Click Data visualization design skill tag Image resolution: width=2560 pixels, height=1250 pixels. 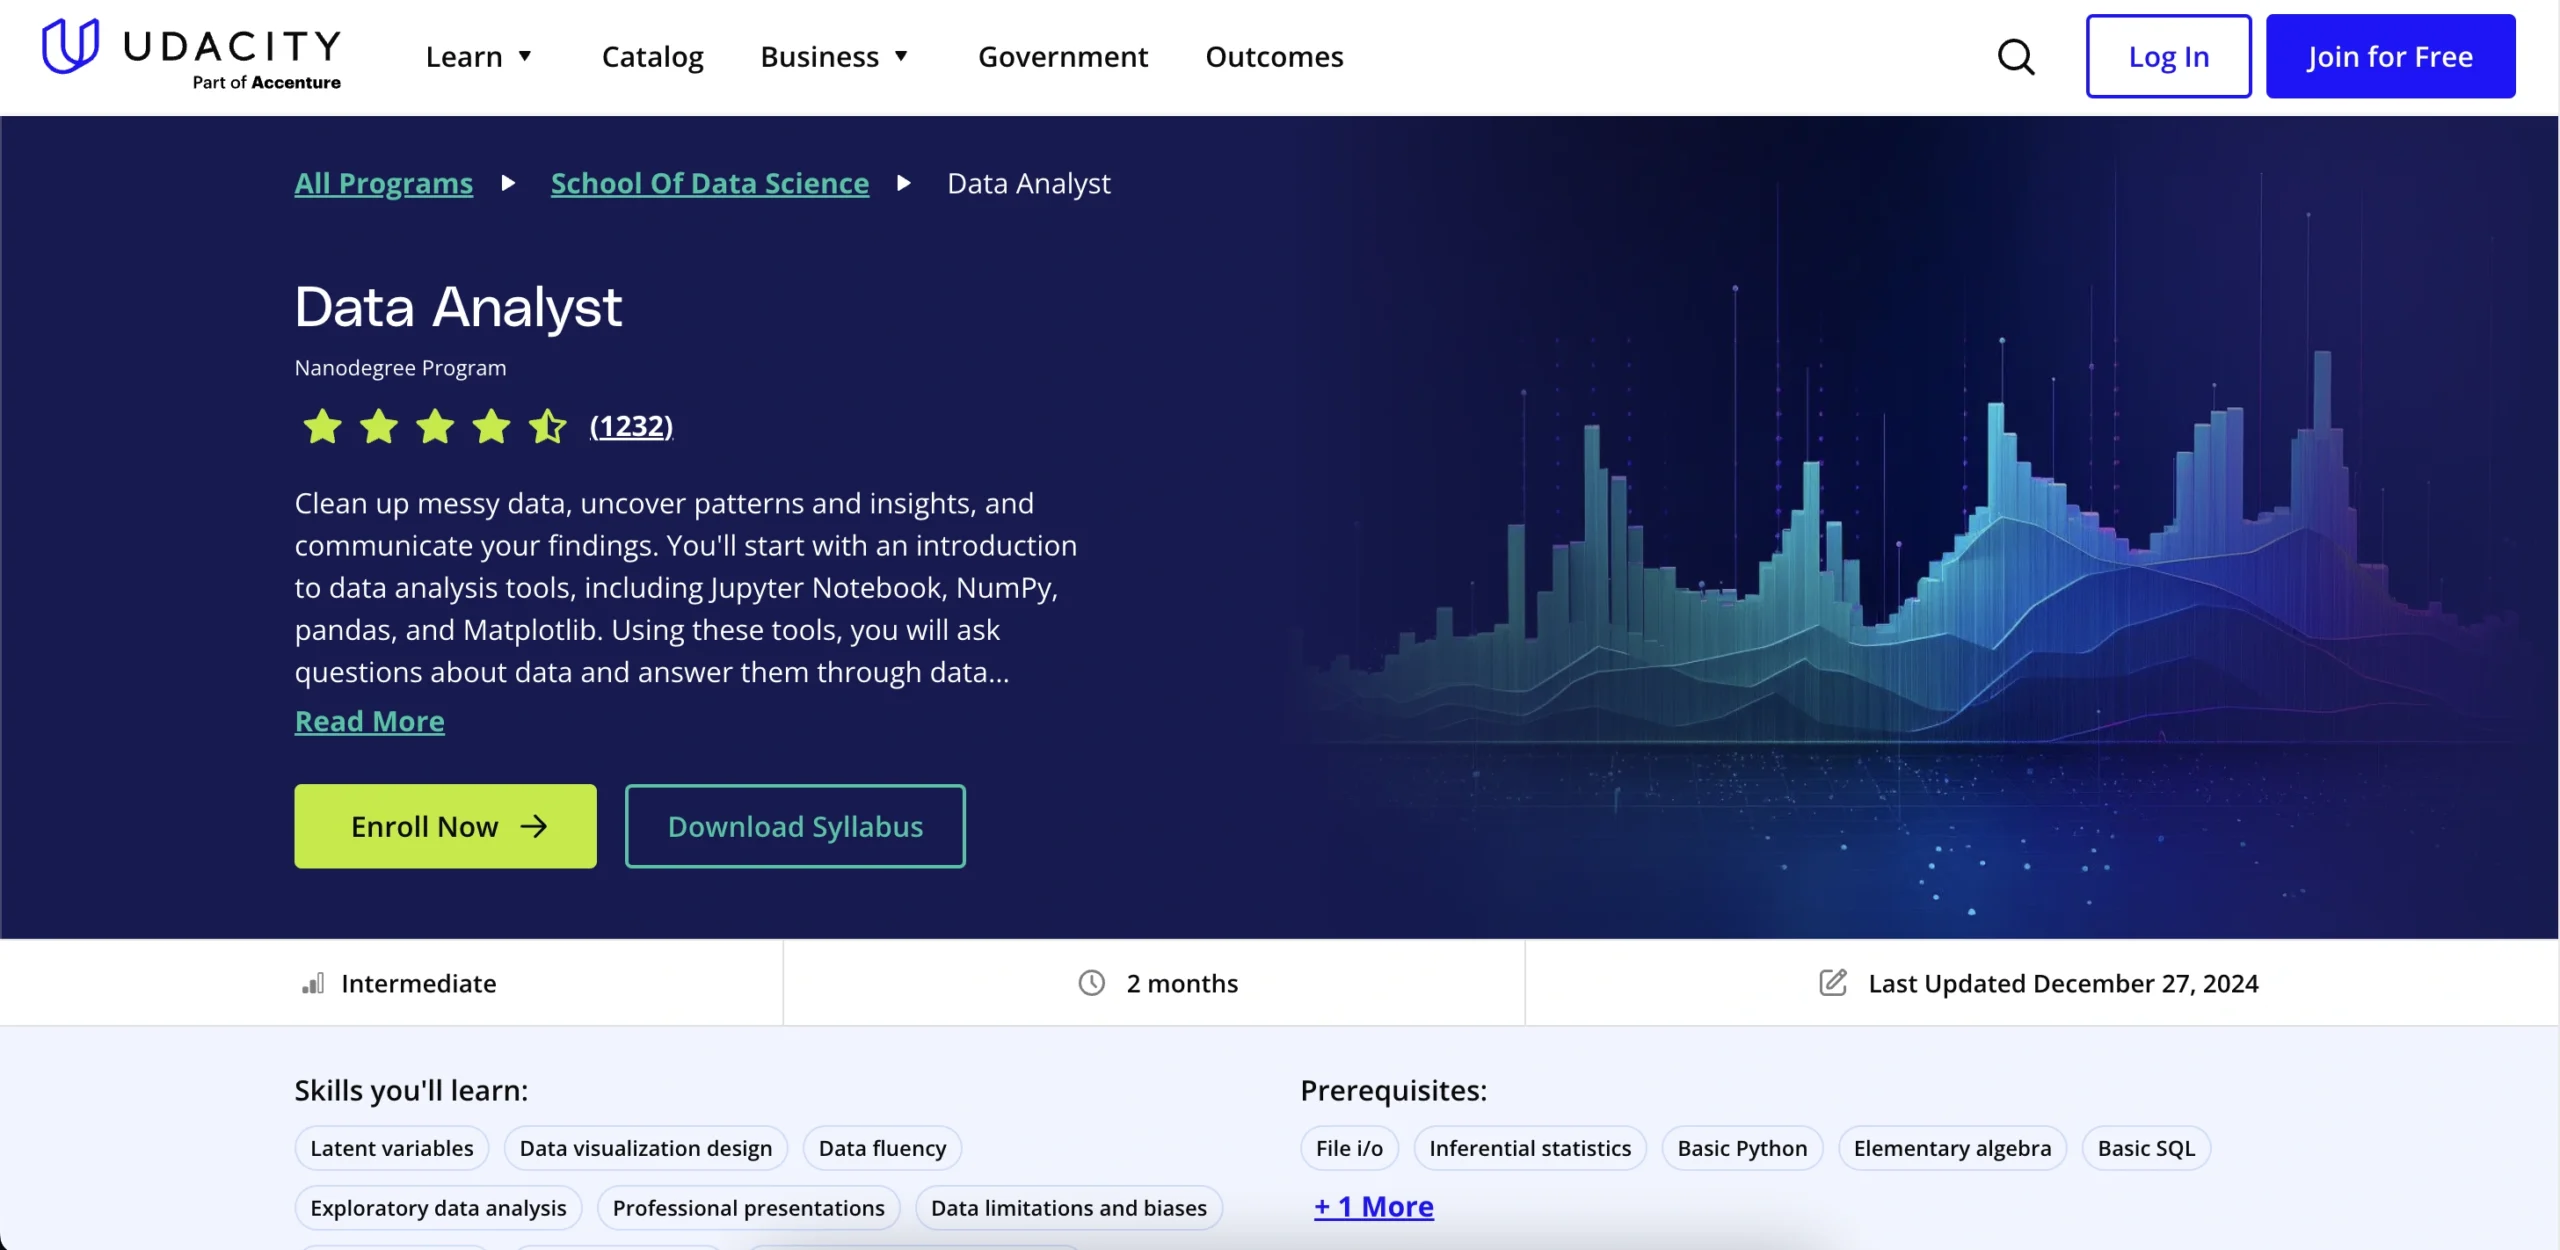point(646,1148)
